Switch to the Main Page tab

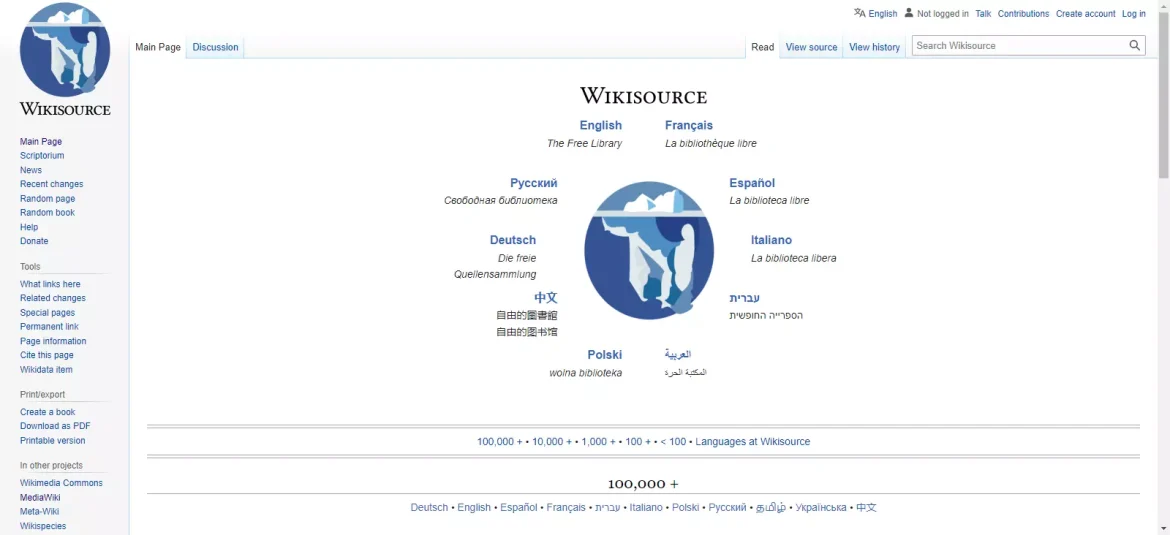click(x=157, y=47)
